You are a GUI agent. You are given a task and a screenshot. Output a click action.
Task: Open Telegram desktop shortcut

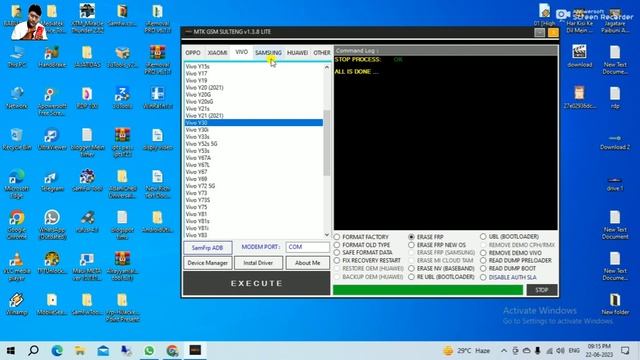(x=52, y=181)
